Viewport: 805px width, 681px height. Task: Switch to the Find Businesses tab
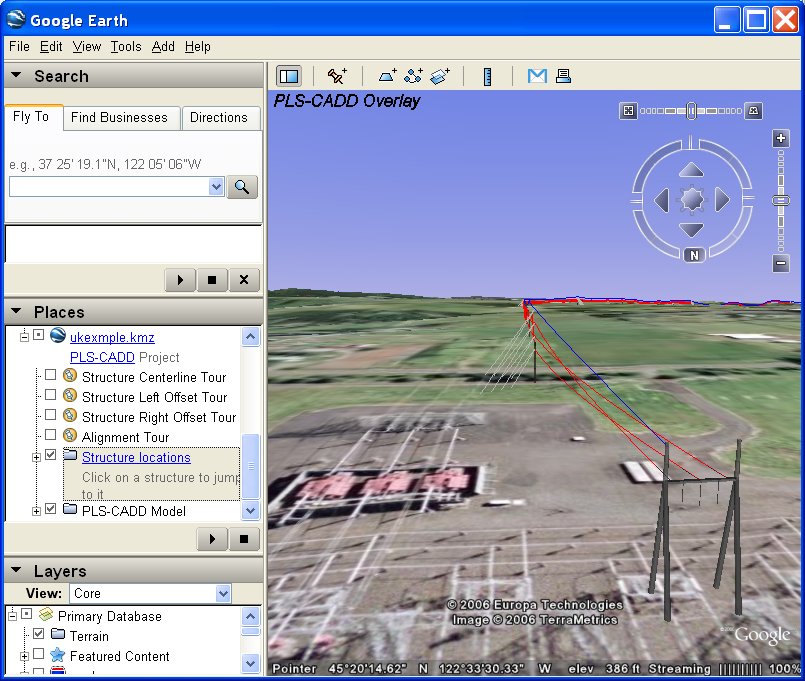[x=120, y=118]
